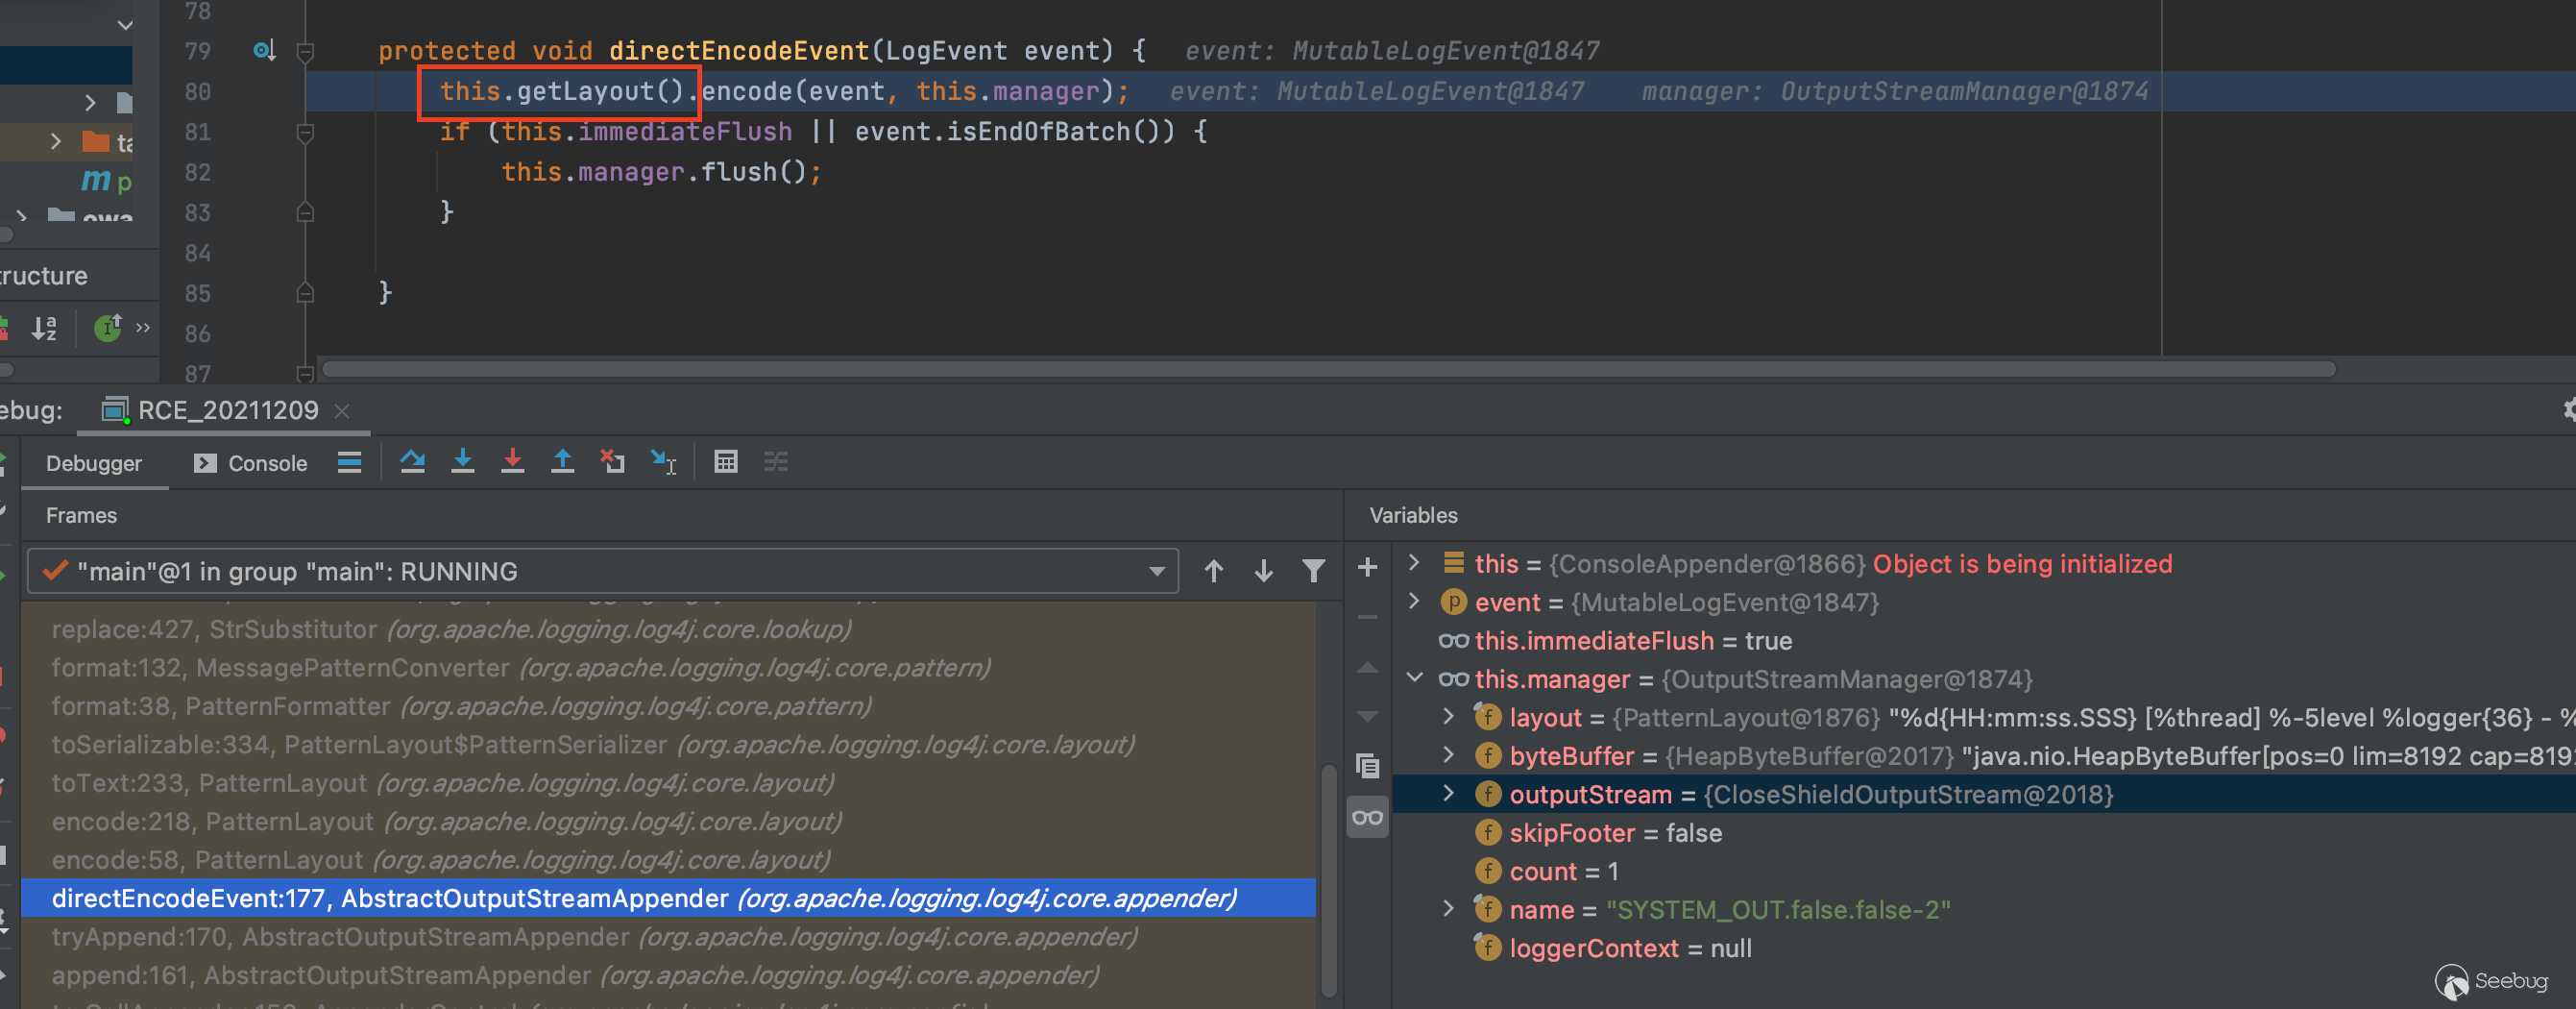Collapse the this.manager variable node
Image resolution: width=2576 pixels, height=1009 pixels.
[x=1414, y=678]
